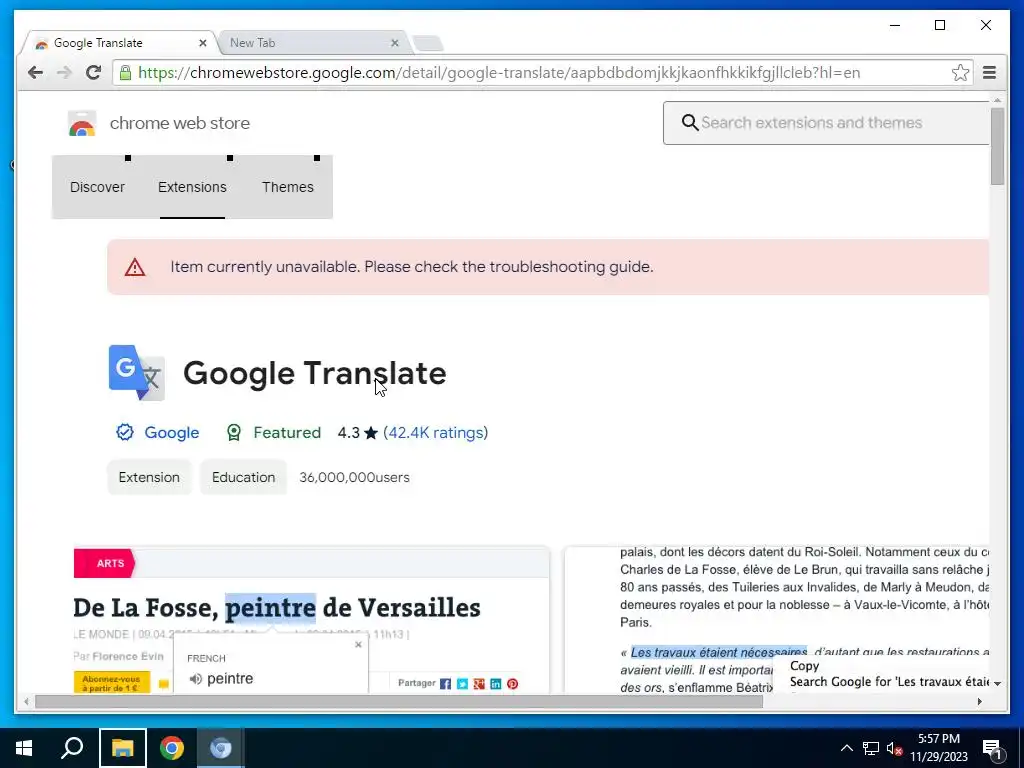The image size is (1024, 768).
Task: Click the Extension category chip
Action: tap(149, 477)
